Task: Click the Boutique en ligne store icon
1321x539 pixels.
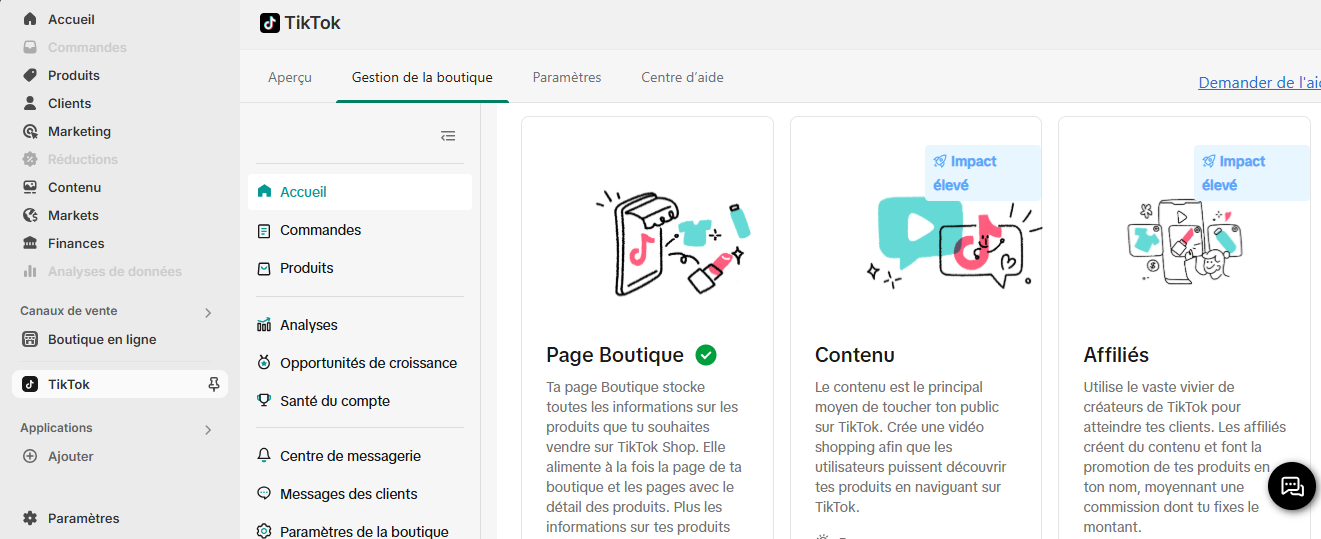Action: 30,339
